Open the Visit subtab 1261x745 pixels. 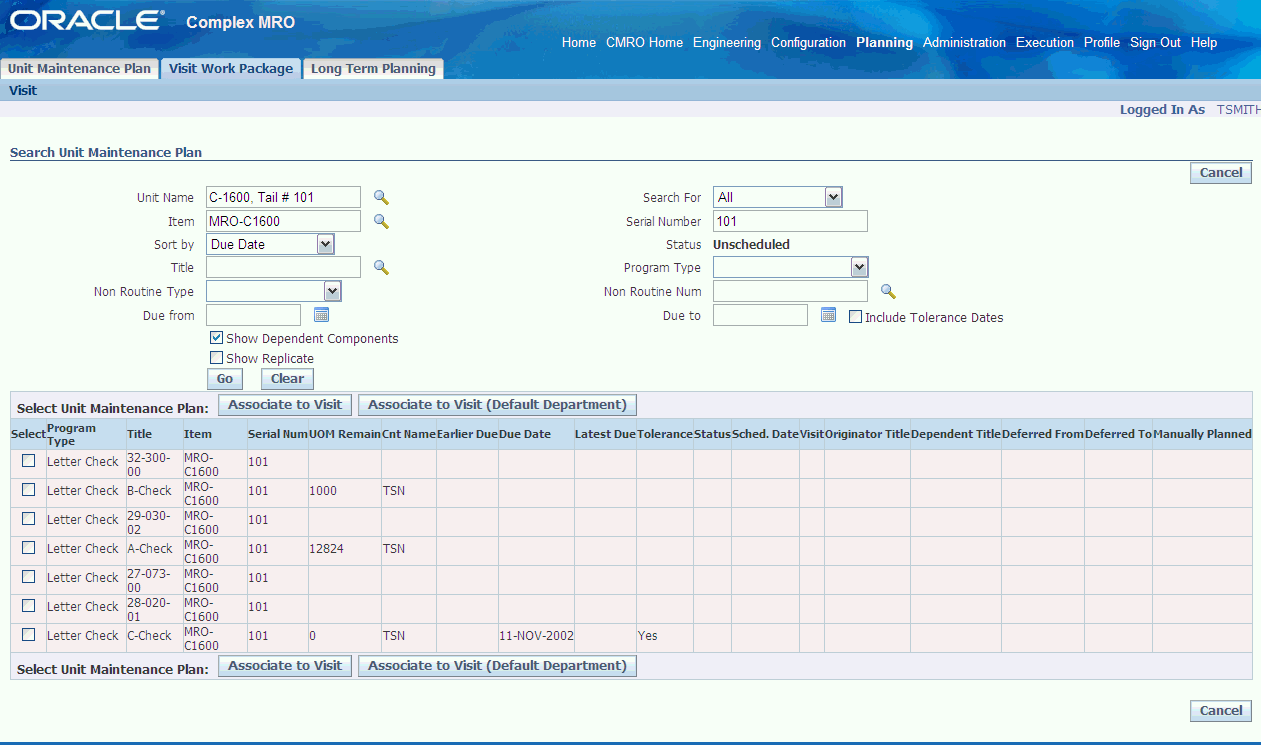click(x=23, y=90)
